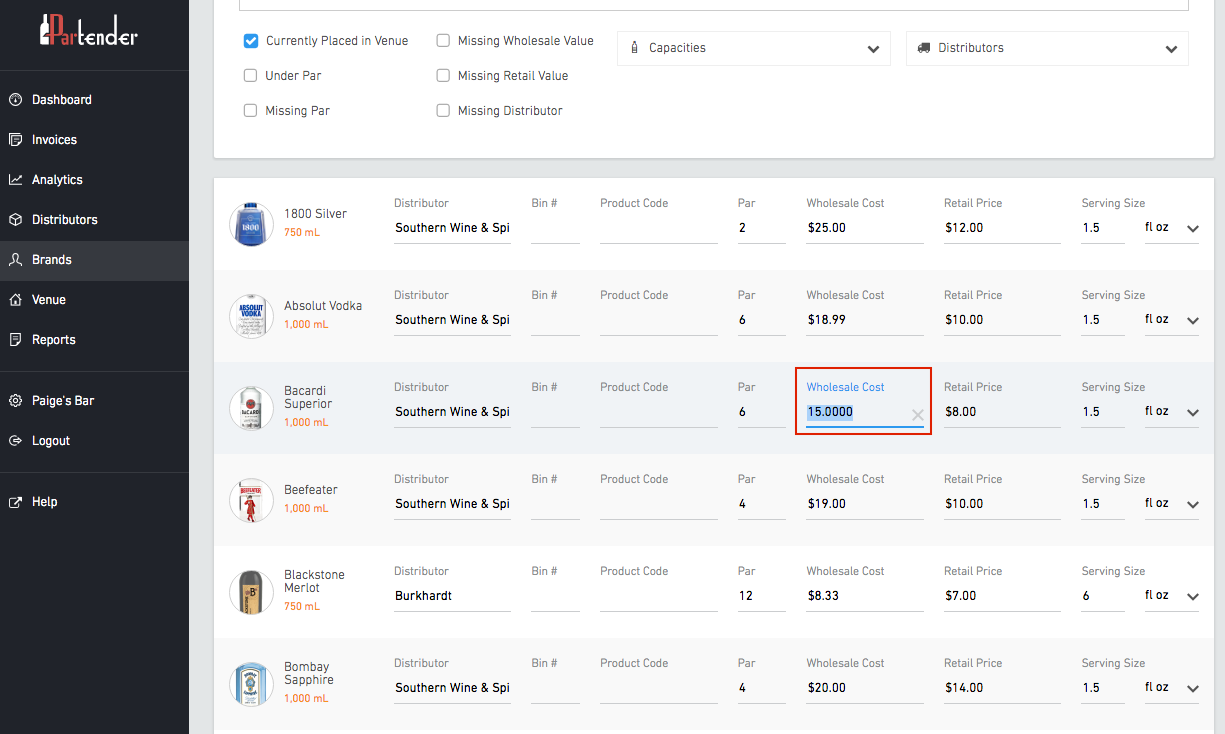Screen dimensions: 1225x734
Task: Open the Brands menu item
Action: point(52,260)
